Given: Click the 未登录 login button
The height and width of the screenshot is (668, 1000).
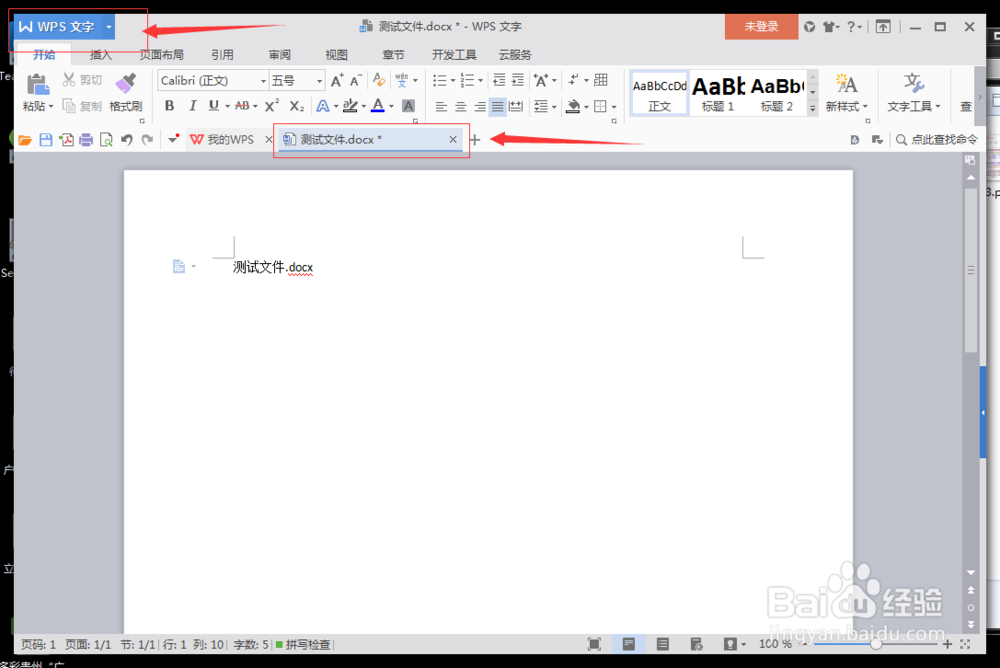Looking at the screenshot, I should pyautogui.click(x=761, y=27).
